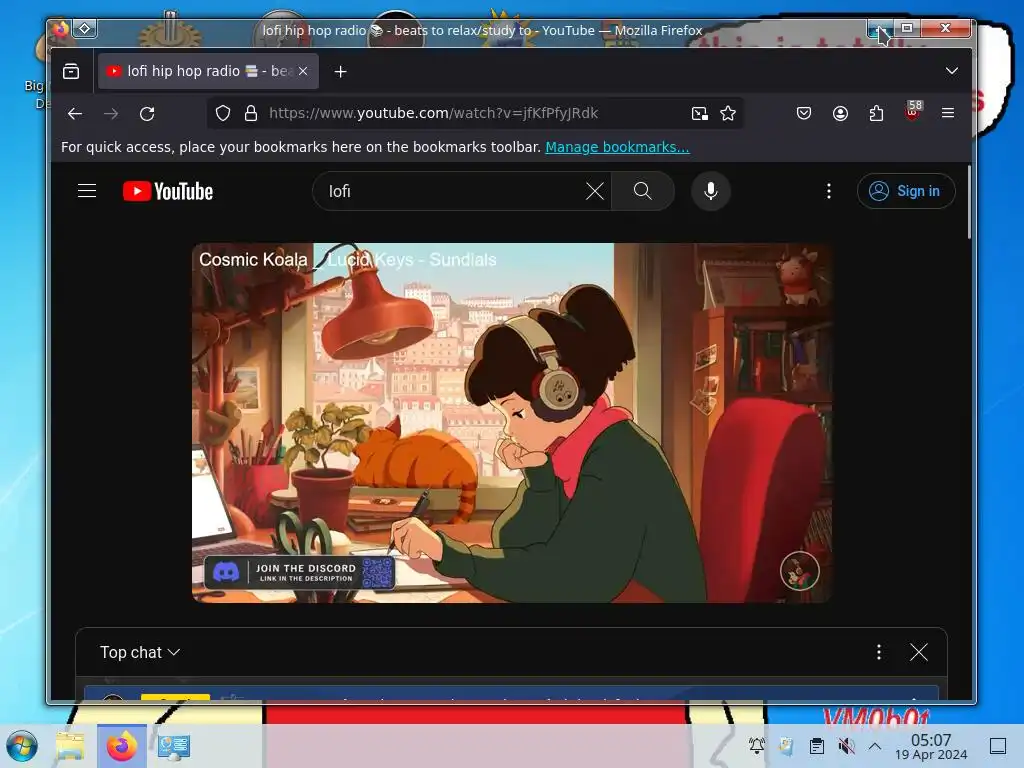
Task: Open Picture-in-Picture icon in address bar
Action: coord(699,114)
